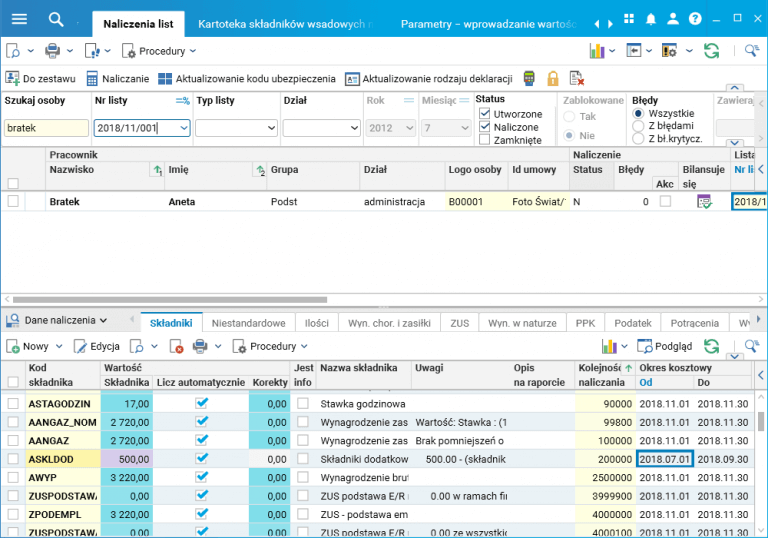Viewport: 768px width, 538px height.
Task: Select the Z błędami radio button
Action: [x=638, y=126]
